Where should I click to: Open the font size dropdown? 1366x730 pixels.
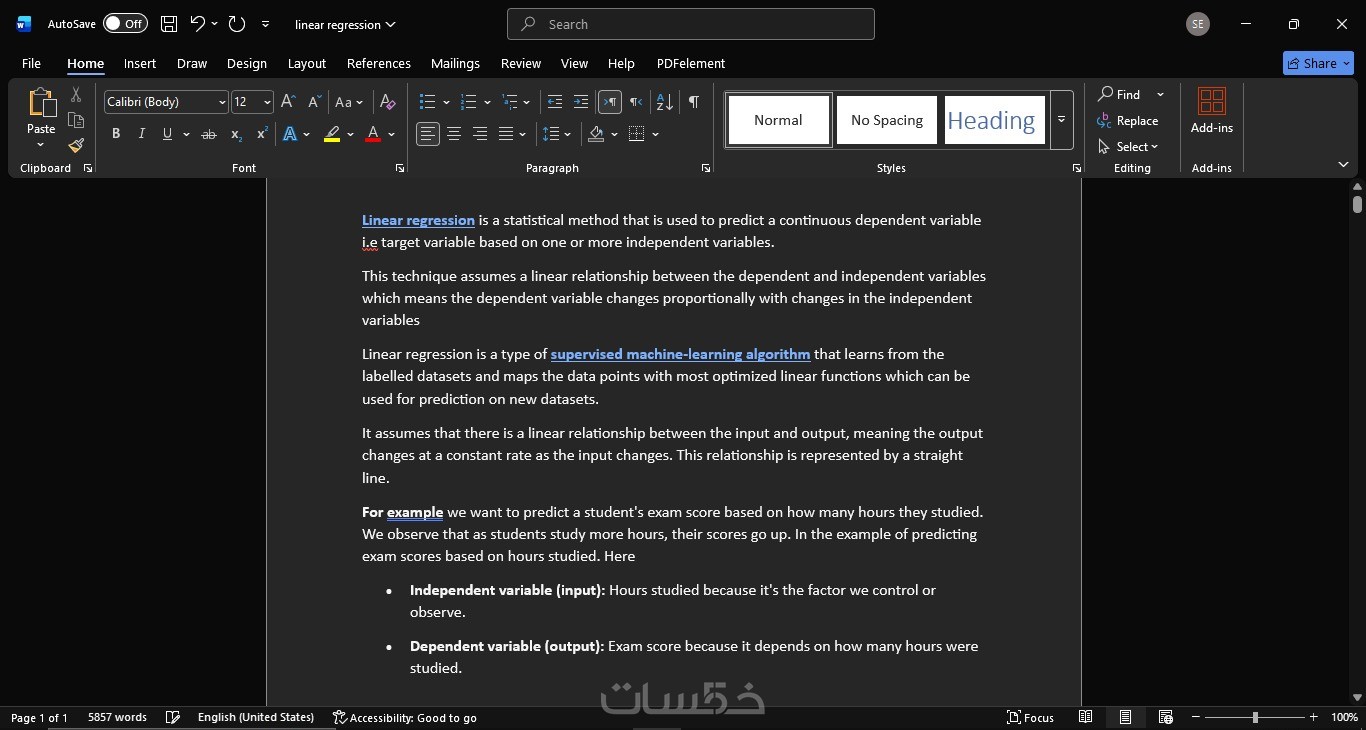pos(267,102)
